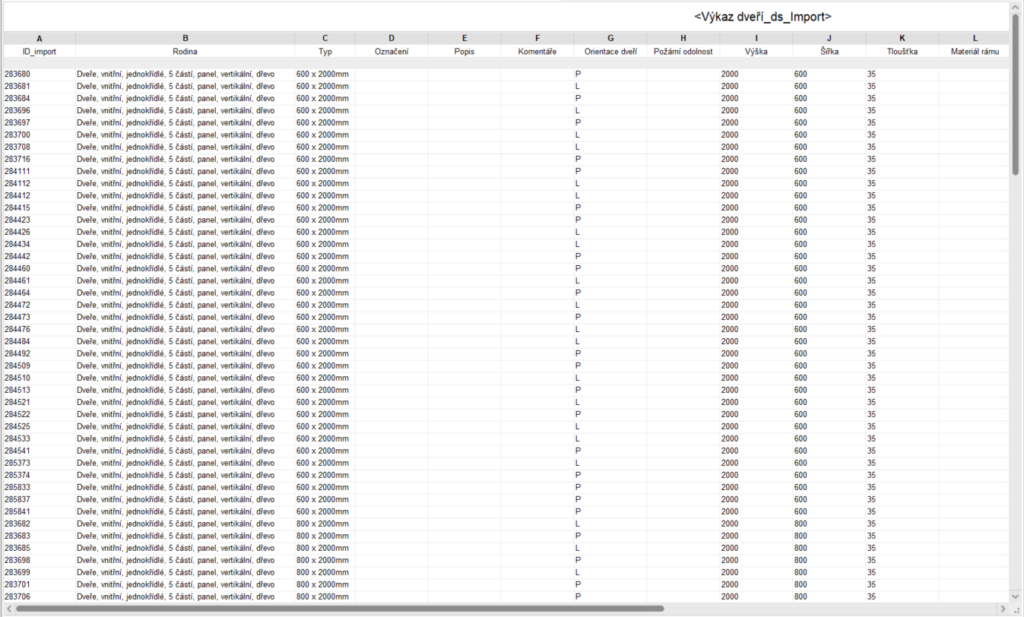Select the Rodina column header
This screenshot has width=1024, height=617.
point(184,50)
